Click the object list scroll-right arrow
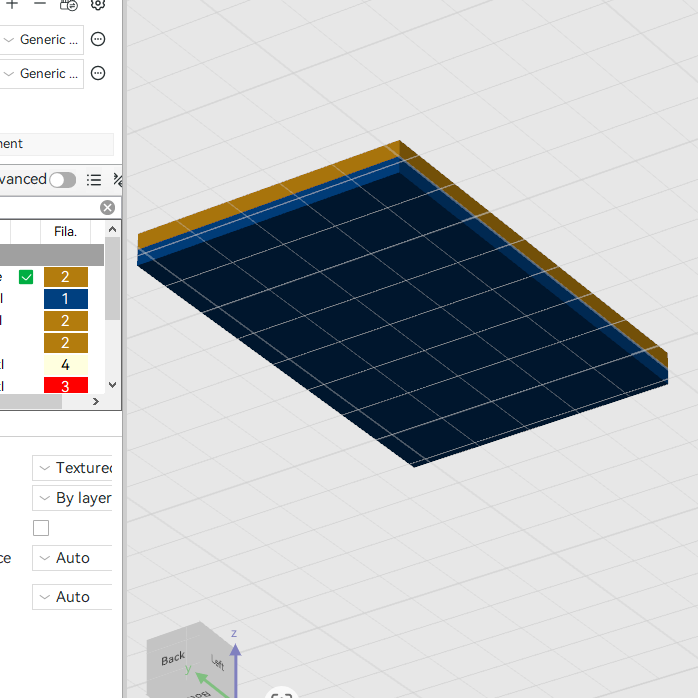The image size is (698, 698). 95,402
